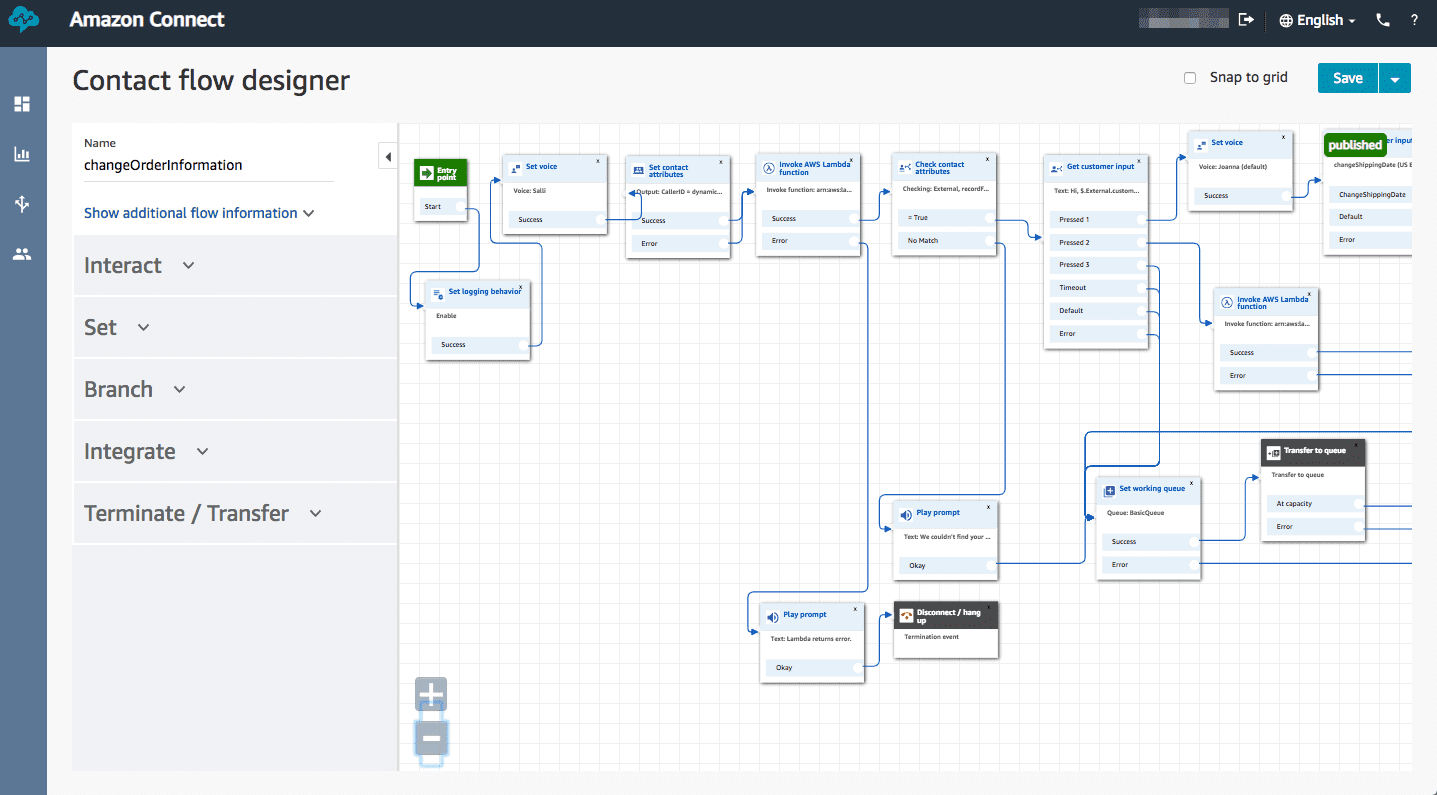Click the Set logging behavior block icon
The width and height of the screenshot is (1437, 795).
(x=438, y=293)
